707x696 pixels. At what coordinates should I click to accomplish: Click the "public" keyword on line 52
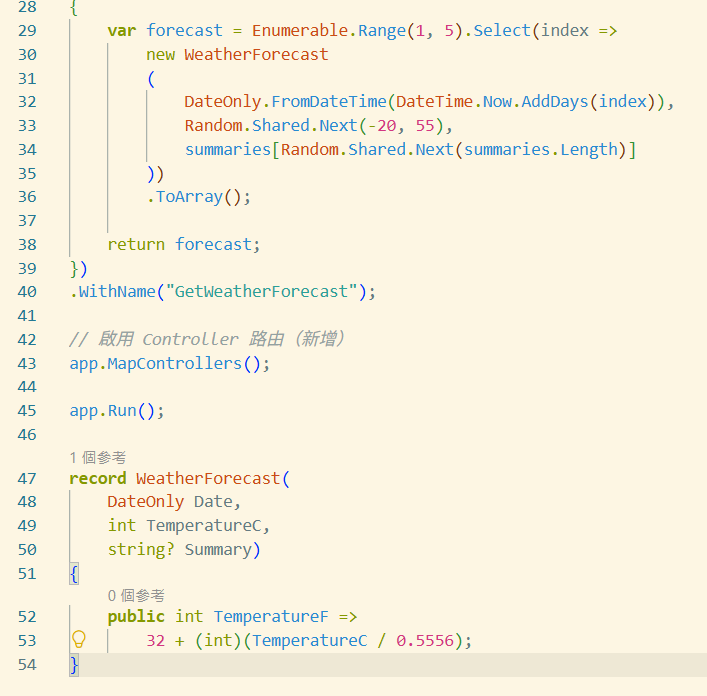[x=136, y=617]
